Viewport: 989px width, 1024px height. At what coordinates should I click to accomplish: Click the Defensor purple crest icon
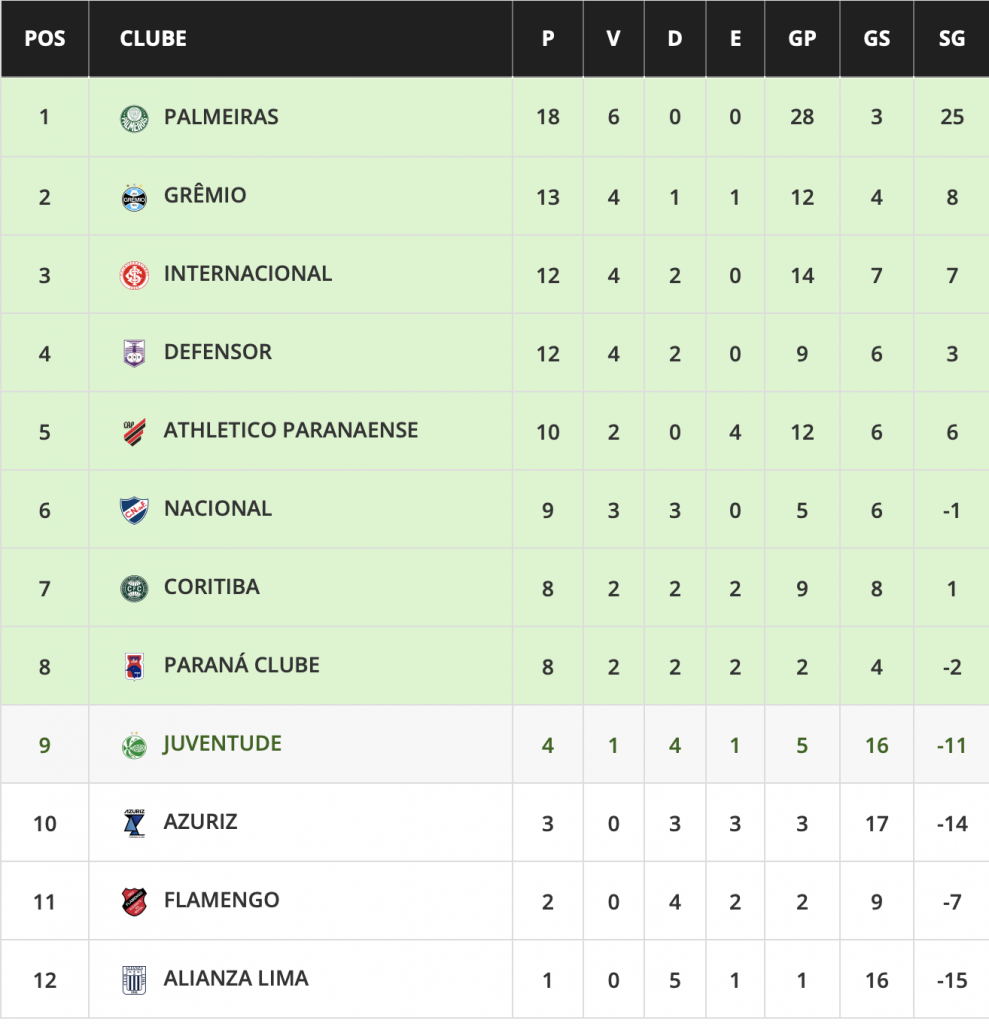pos(133,353)
